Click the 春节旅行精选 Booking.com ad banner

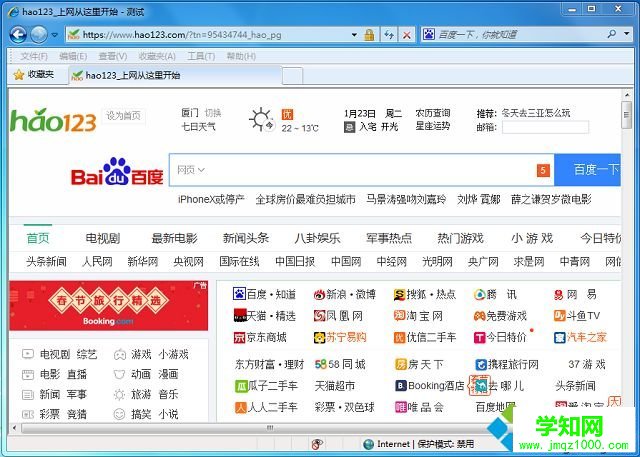[109, 306]
